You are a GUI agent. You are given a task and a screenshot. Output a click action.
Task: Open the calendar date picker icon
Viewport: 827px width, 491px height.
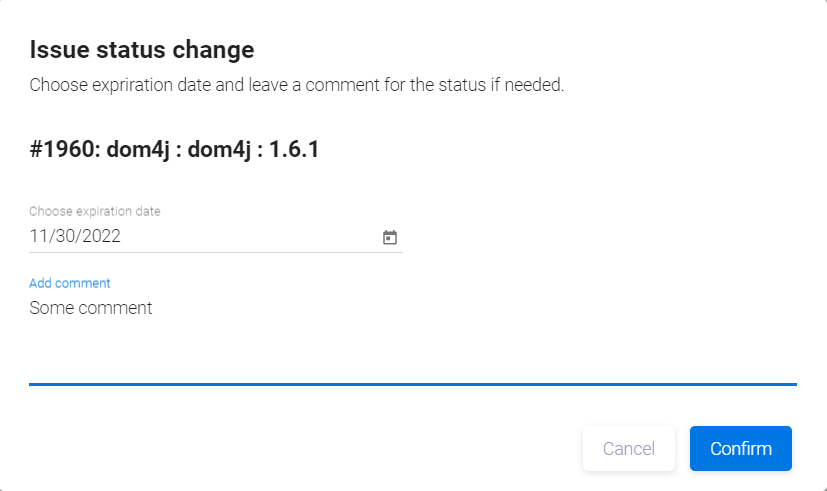tap(390, 237)
